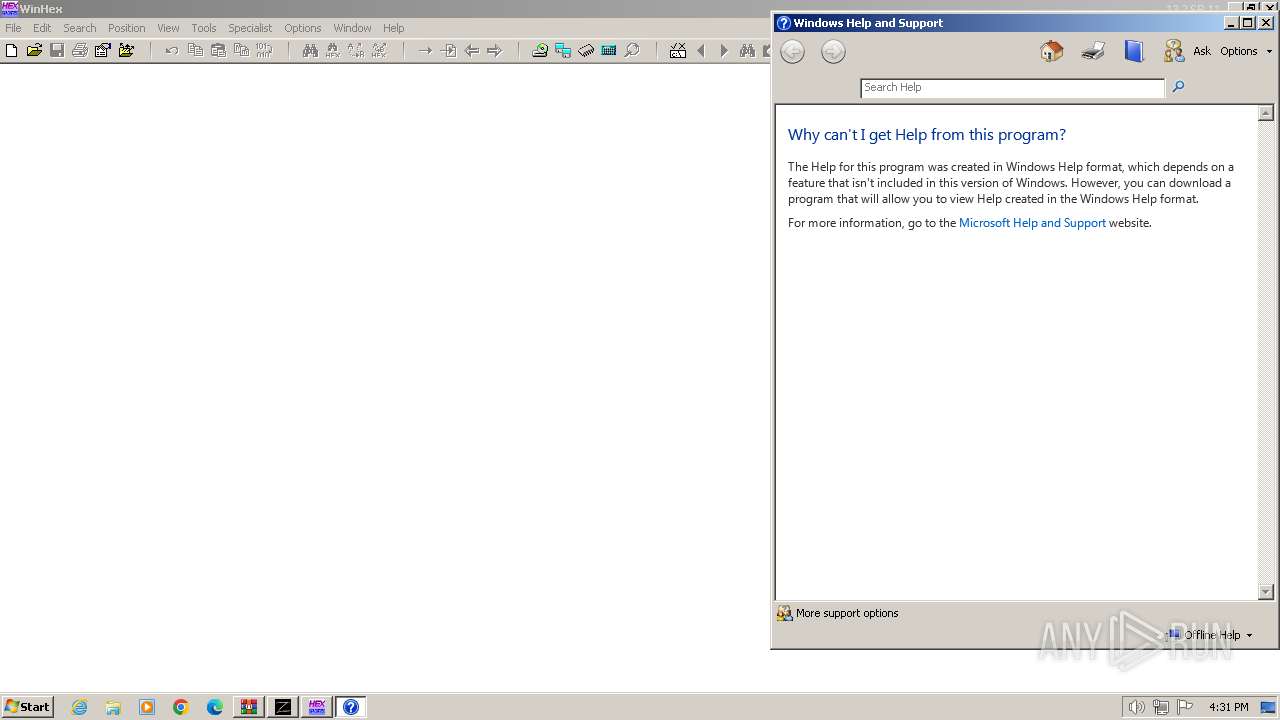Screen dimensions: 1280x720
Task: Click the help pane scroll up arrow
Action: coord(1265,114)
